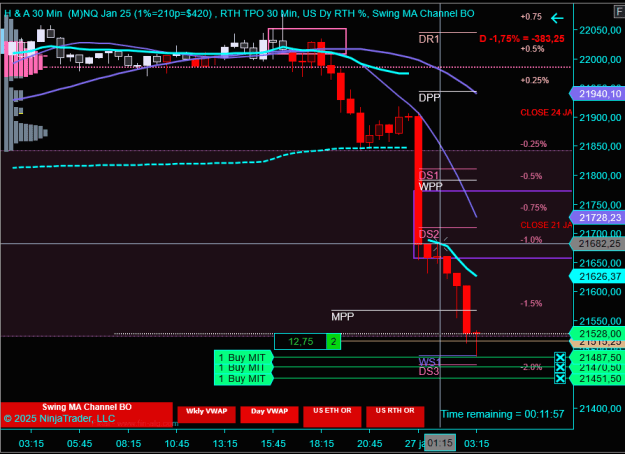The width and height of the screenshot is (625, 454).
Task: Click the 15:45 time axis label
Action: (x=273, y=443)
